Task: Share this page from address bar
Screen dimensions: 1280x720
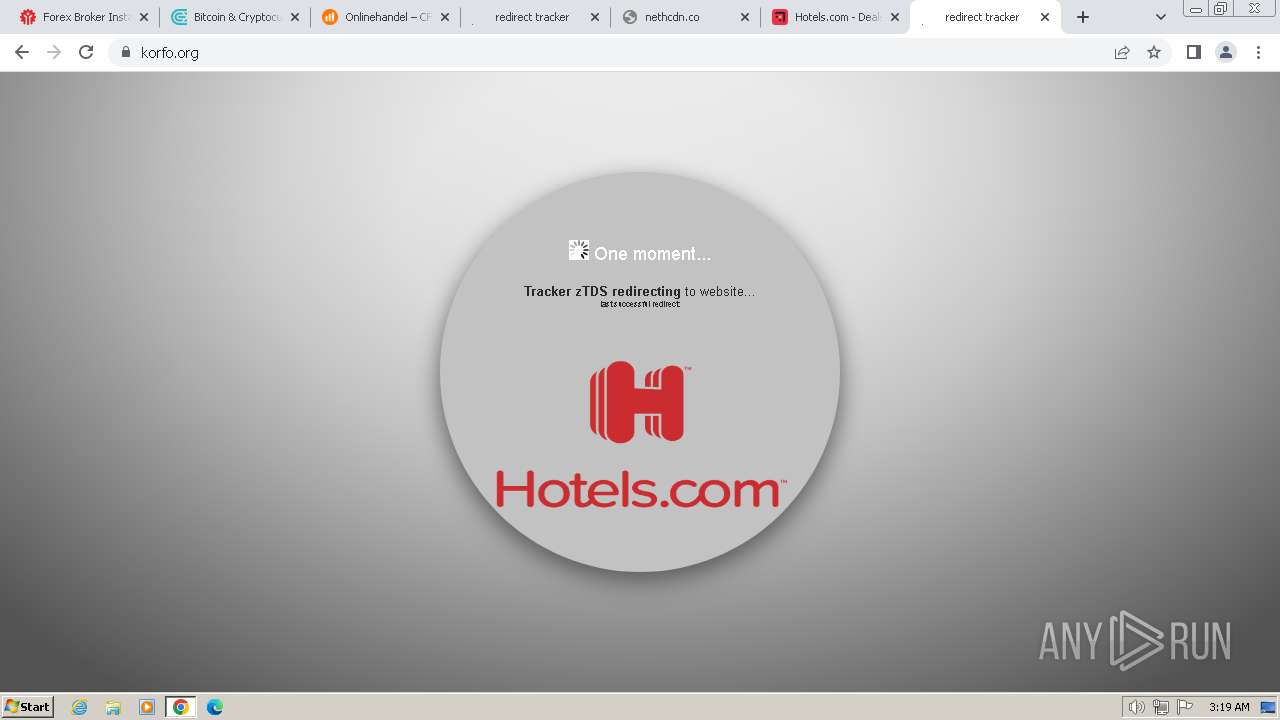Action: click(1122, 52)
